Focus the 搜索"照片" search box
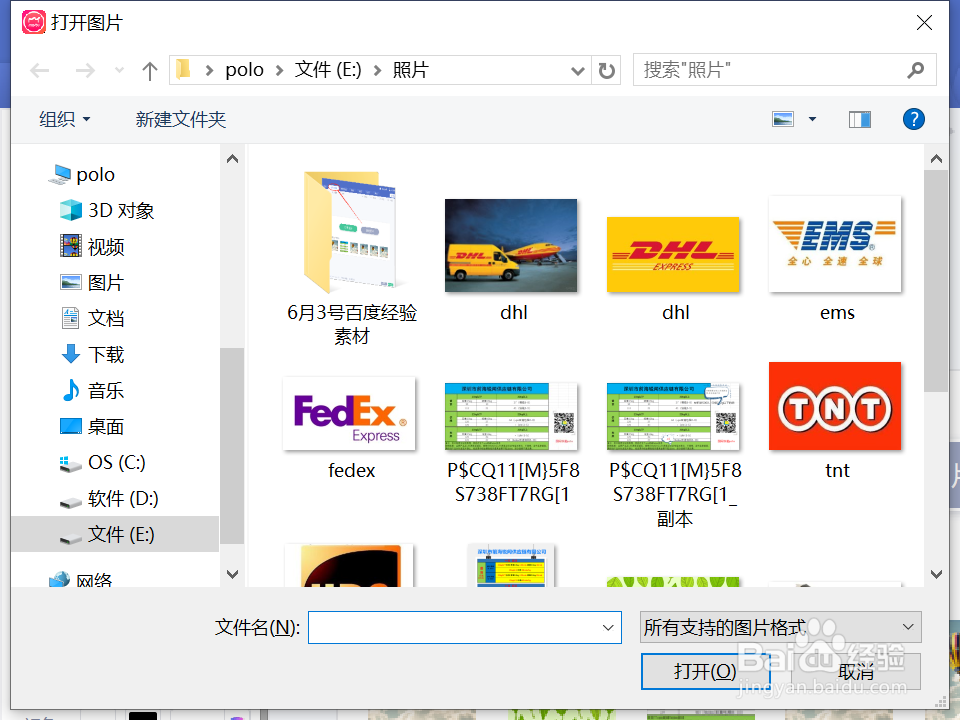The height and width of the screenshot is (720, 960). [x=784, y=70]
